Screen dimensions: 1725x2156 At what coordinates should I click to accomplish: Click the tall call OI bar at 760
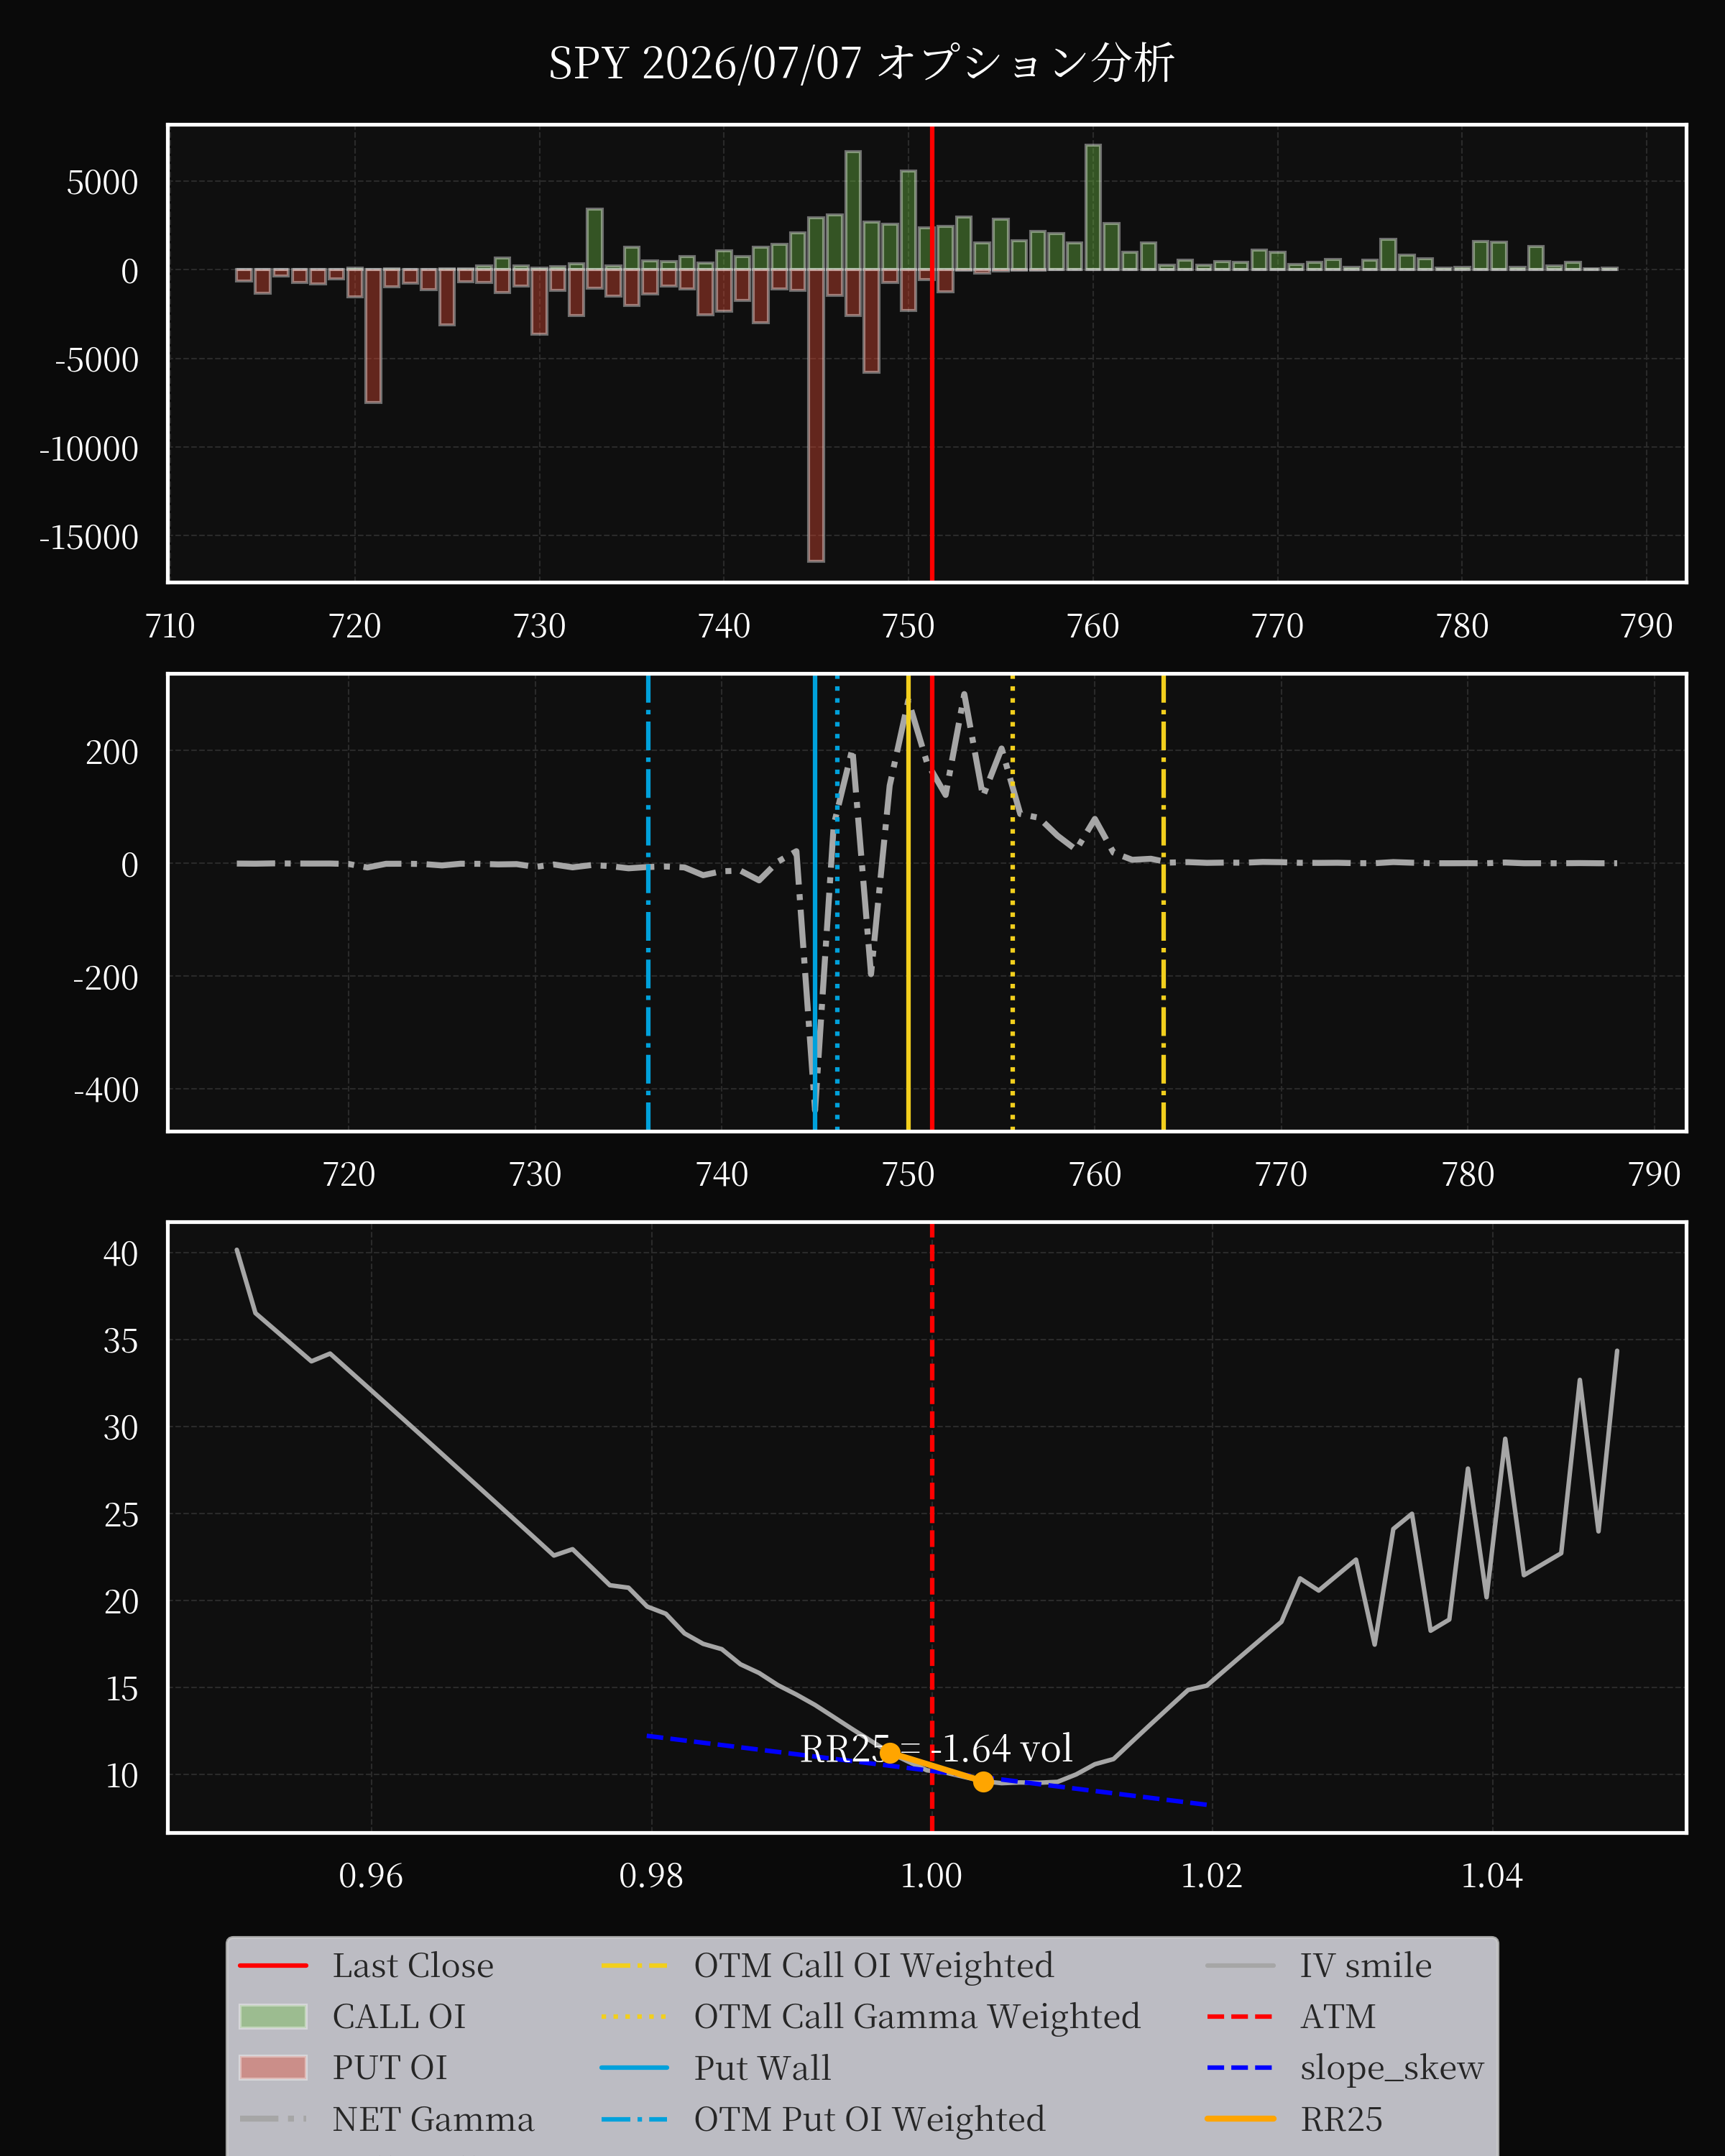(1093, 208)
